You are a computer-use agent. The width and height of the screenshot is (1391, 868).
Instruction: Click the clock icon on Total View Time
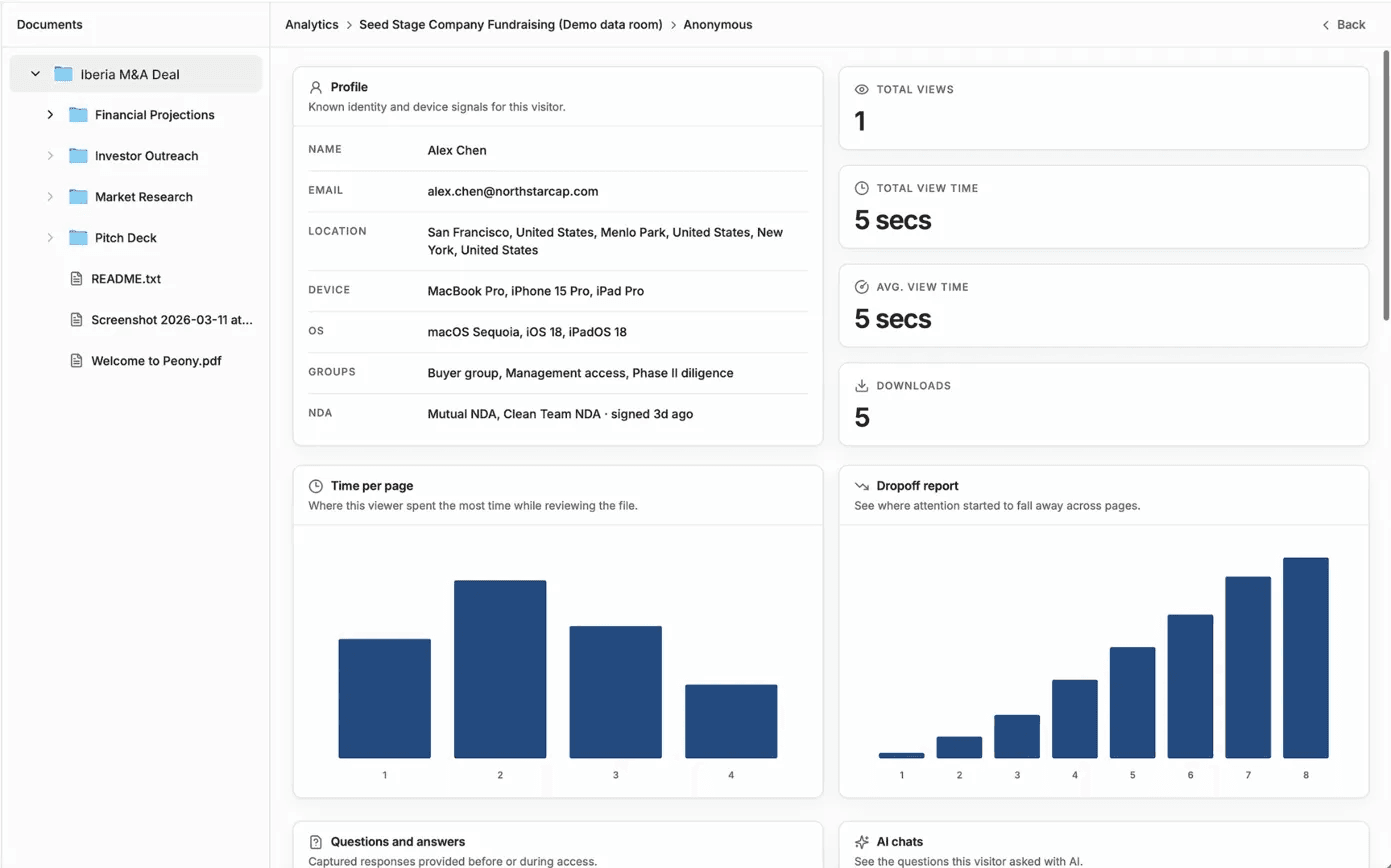[x=862, y=188]
